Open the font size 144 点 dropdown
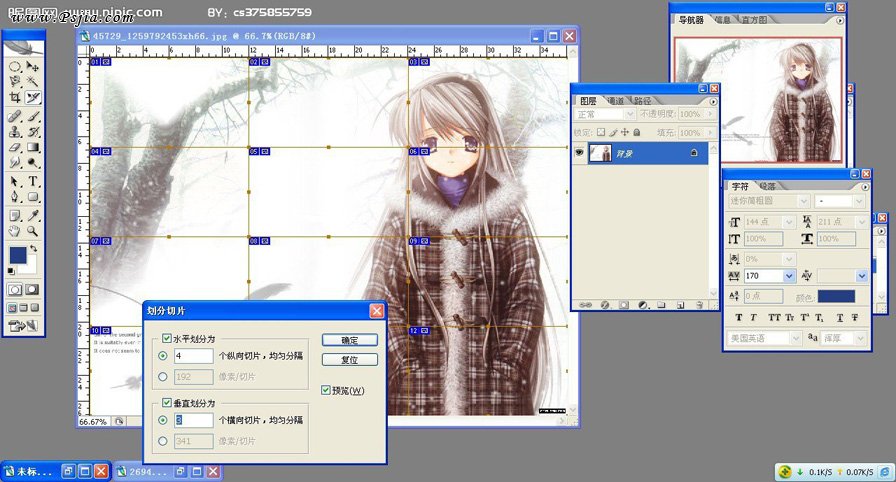Image resolution: width=896 pixels, height=482 pixels. point(769,222)
